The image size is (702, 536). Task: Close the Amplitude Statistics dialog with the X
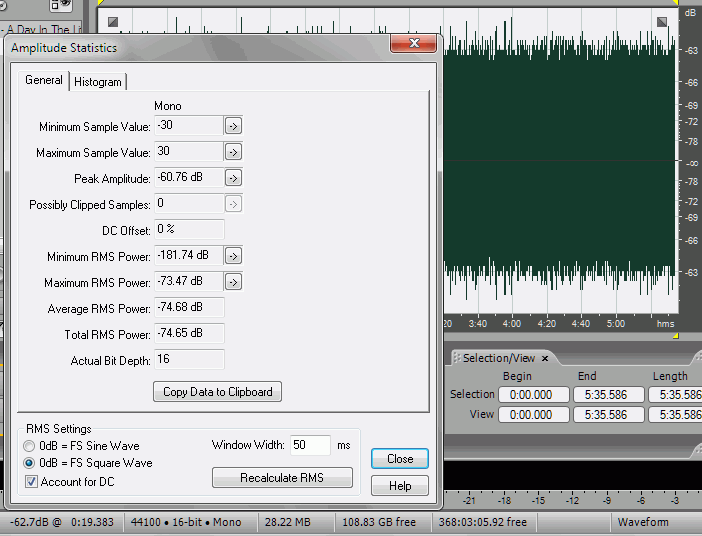click(x=414, y=43)
